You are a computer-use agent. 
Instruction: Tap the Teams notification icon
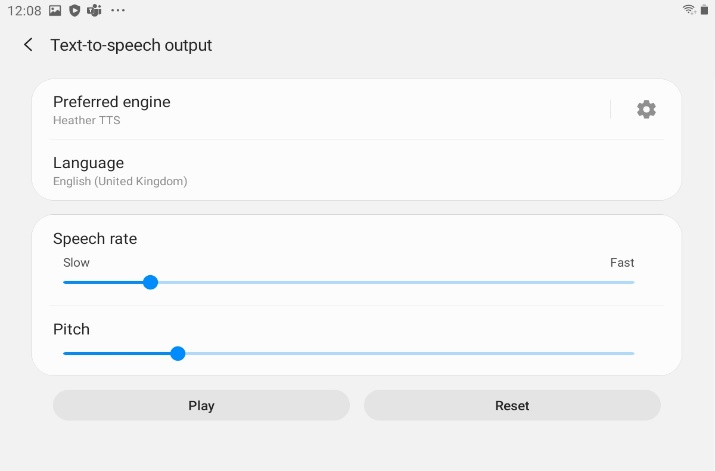click(x=94, y=10)
